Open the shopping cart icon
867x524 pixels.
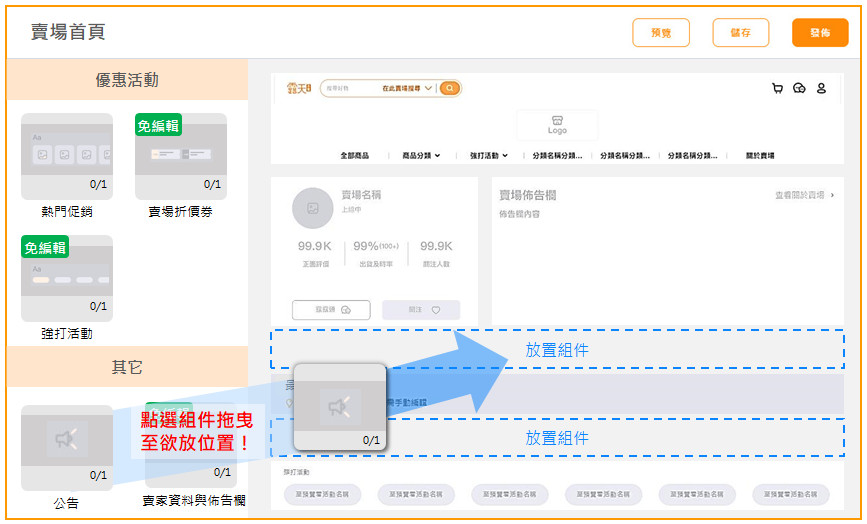click(x=777, y=88)
